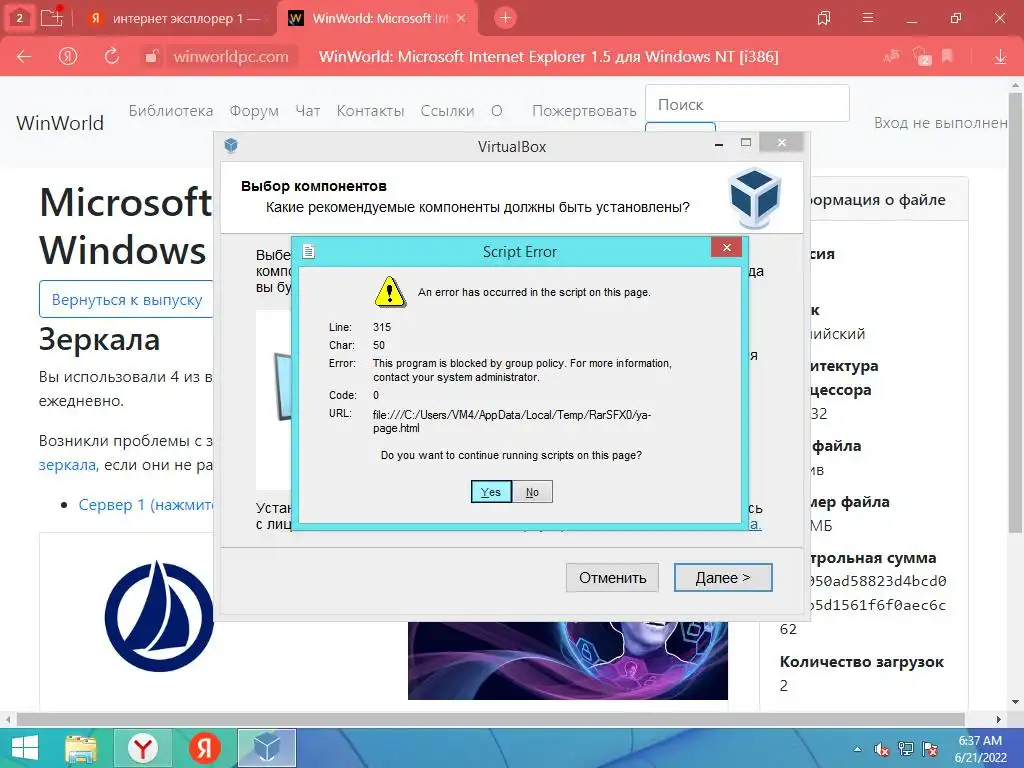Open Yandex Browser taskbar icon

[x=143, y=748]
